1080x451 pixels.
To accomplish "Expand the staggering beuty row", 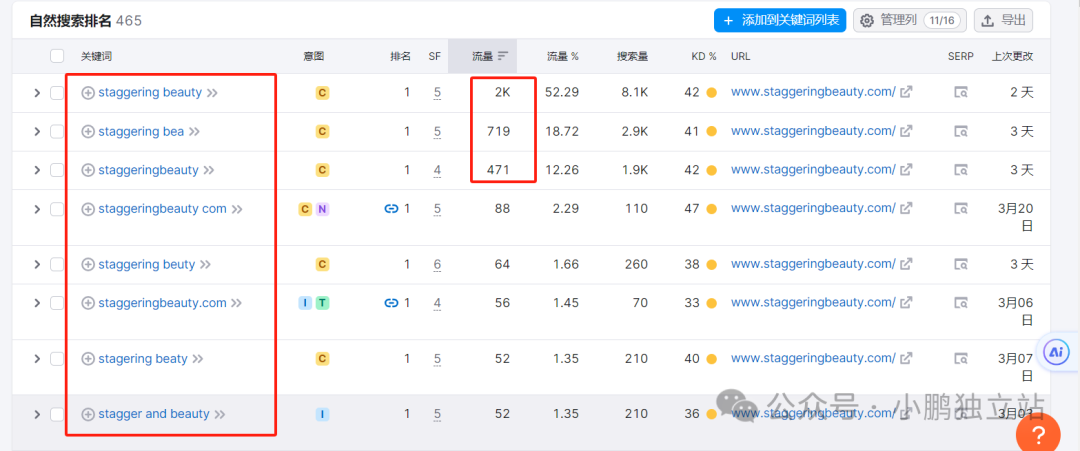I will (37, 264).
